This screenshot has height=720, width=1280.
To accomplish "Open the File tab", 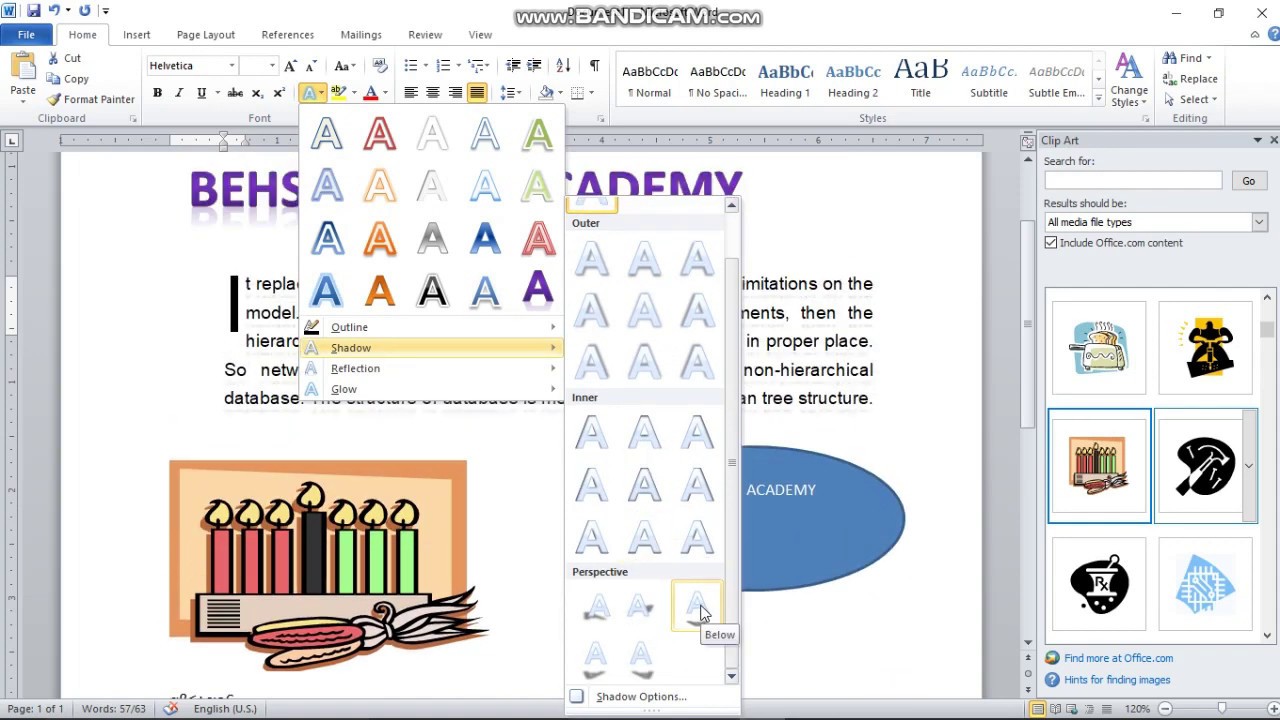I will click(26, 35).
